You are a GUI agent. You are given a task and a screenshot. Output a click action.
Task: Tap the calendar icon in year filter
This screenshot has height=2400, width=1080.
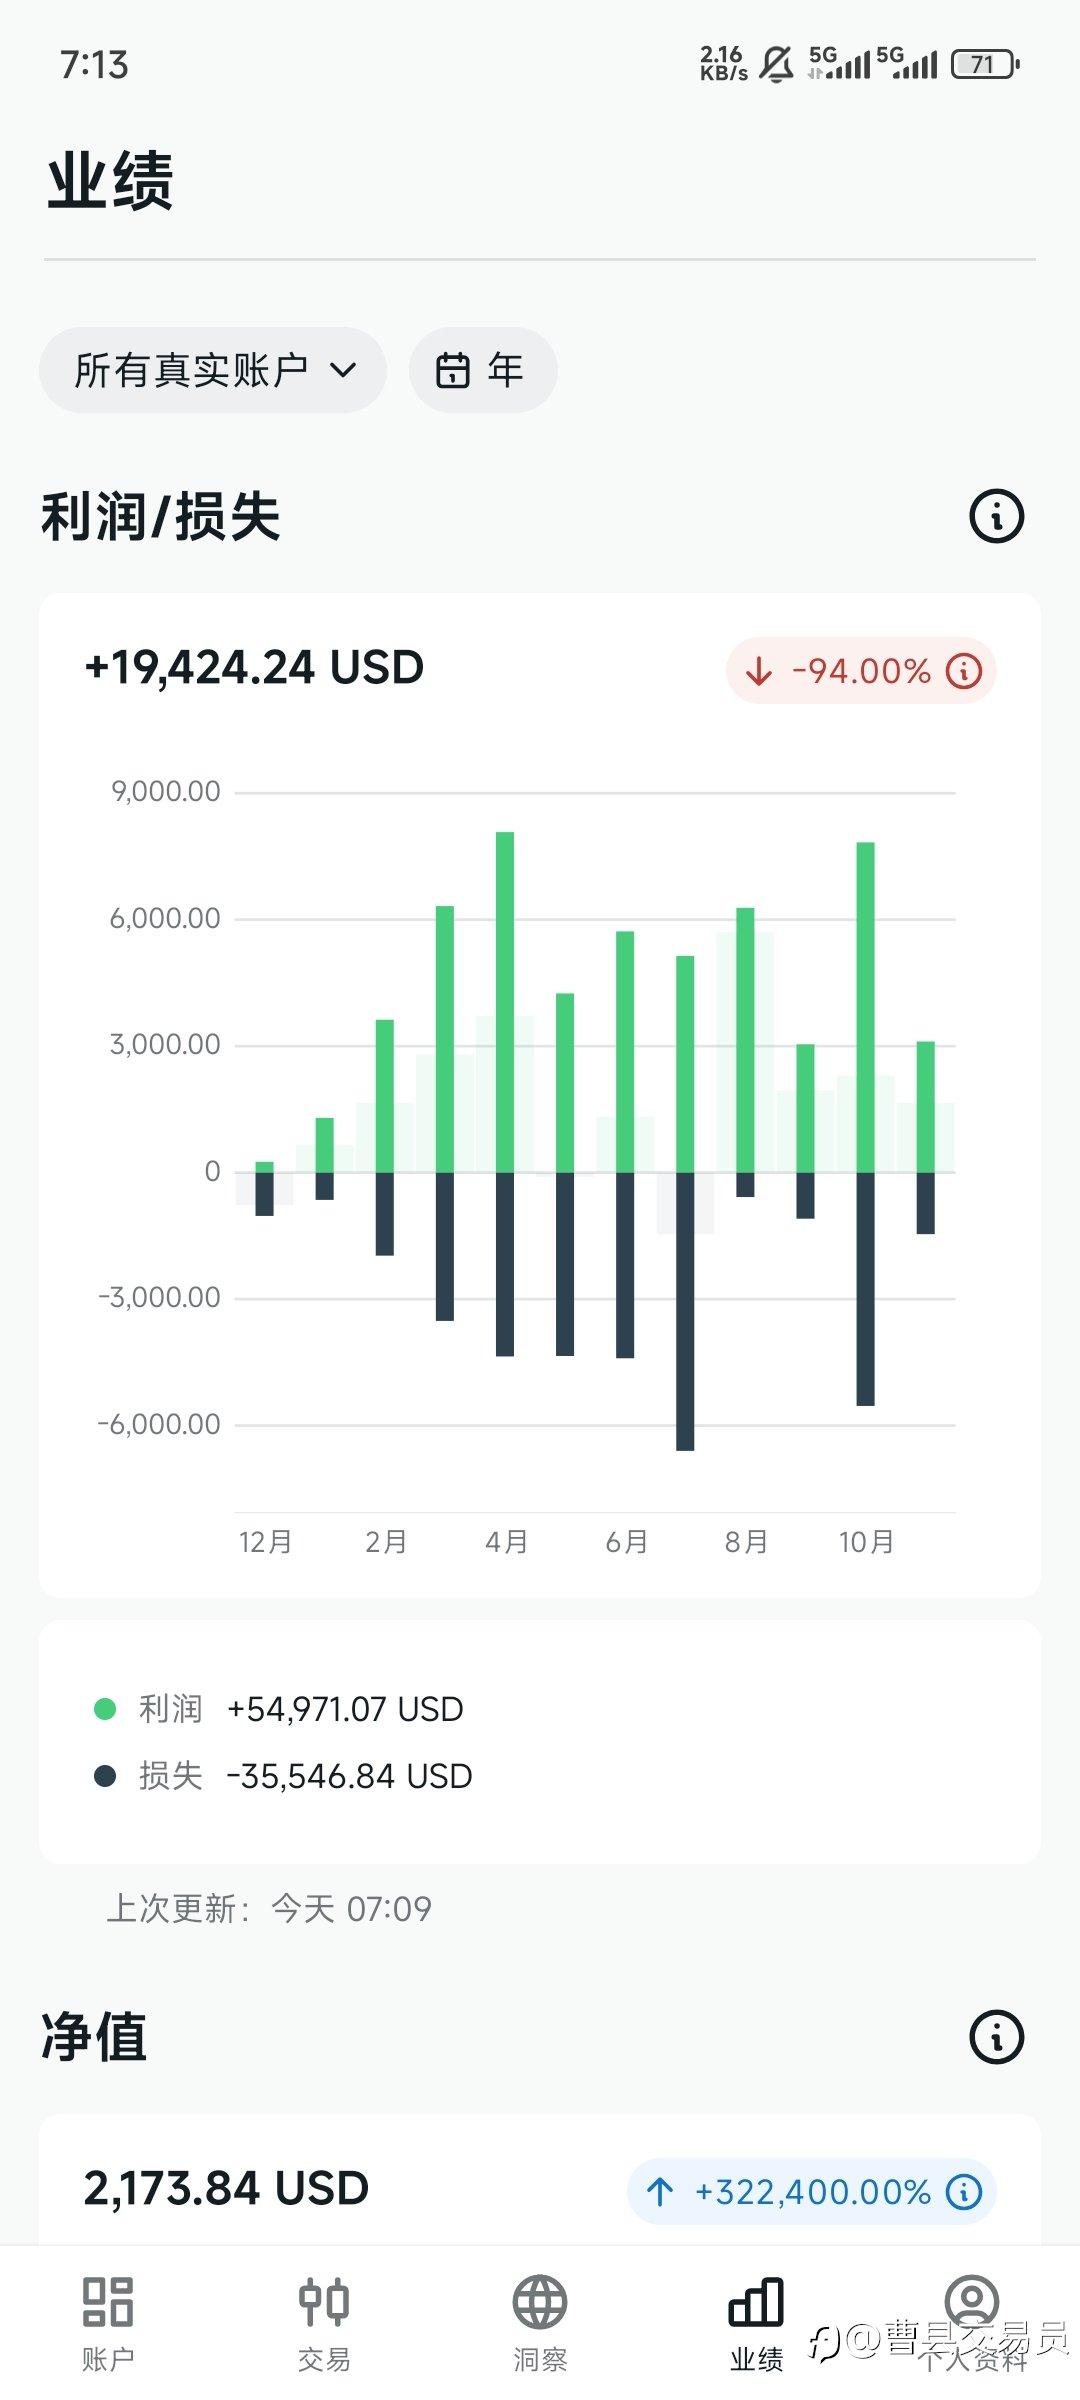pyautogui.click(x=453, y=370)
